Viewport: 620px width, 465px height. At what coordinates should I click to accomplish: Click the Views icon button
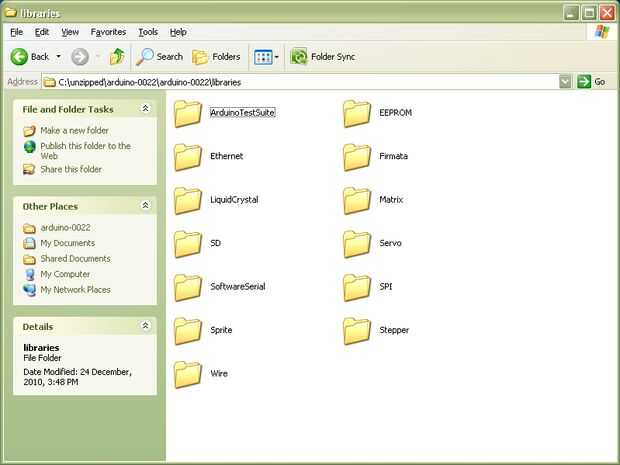coord(263,57)
